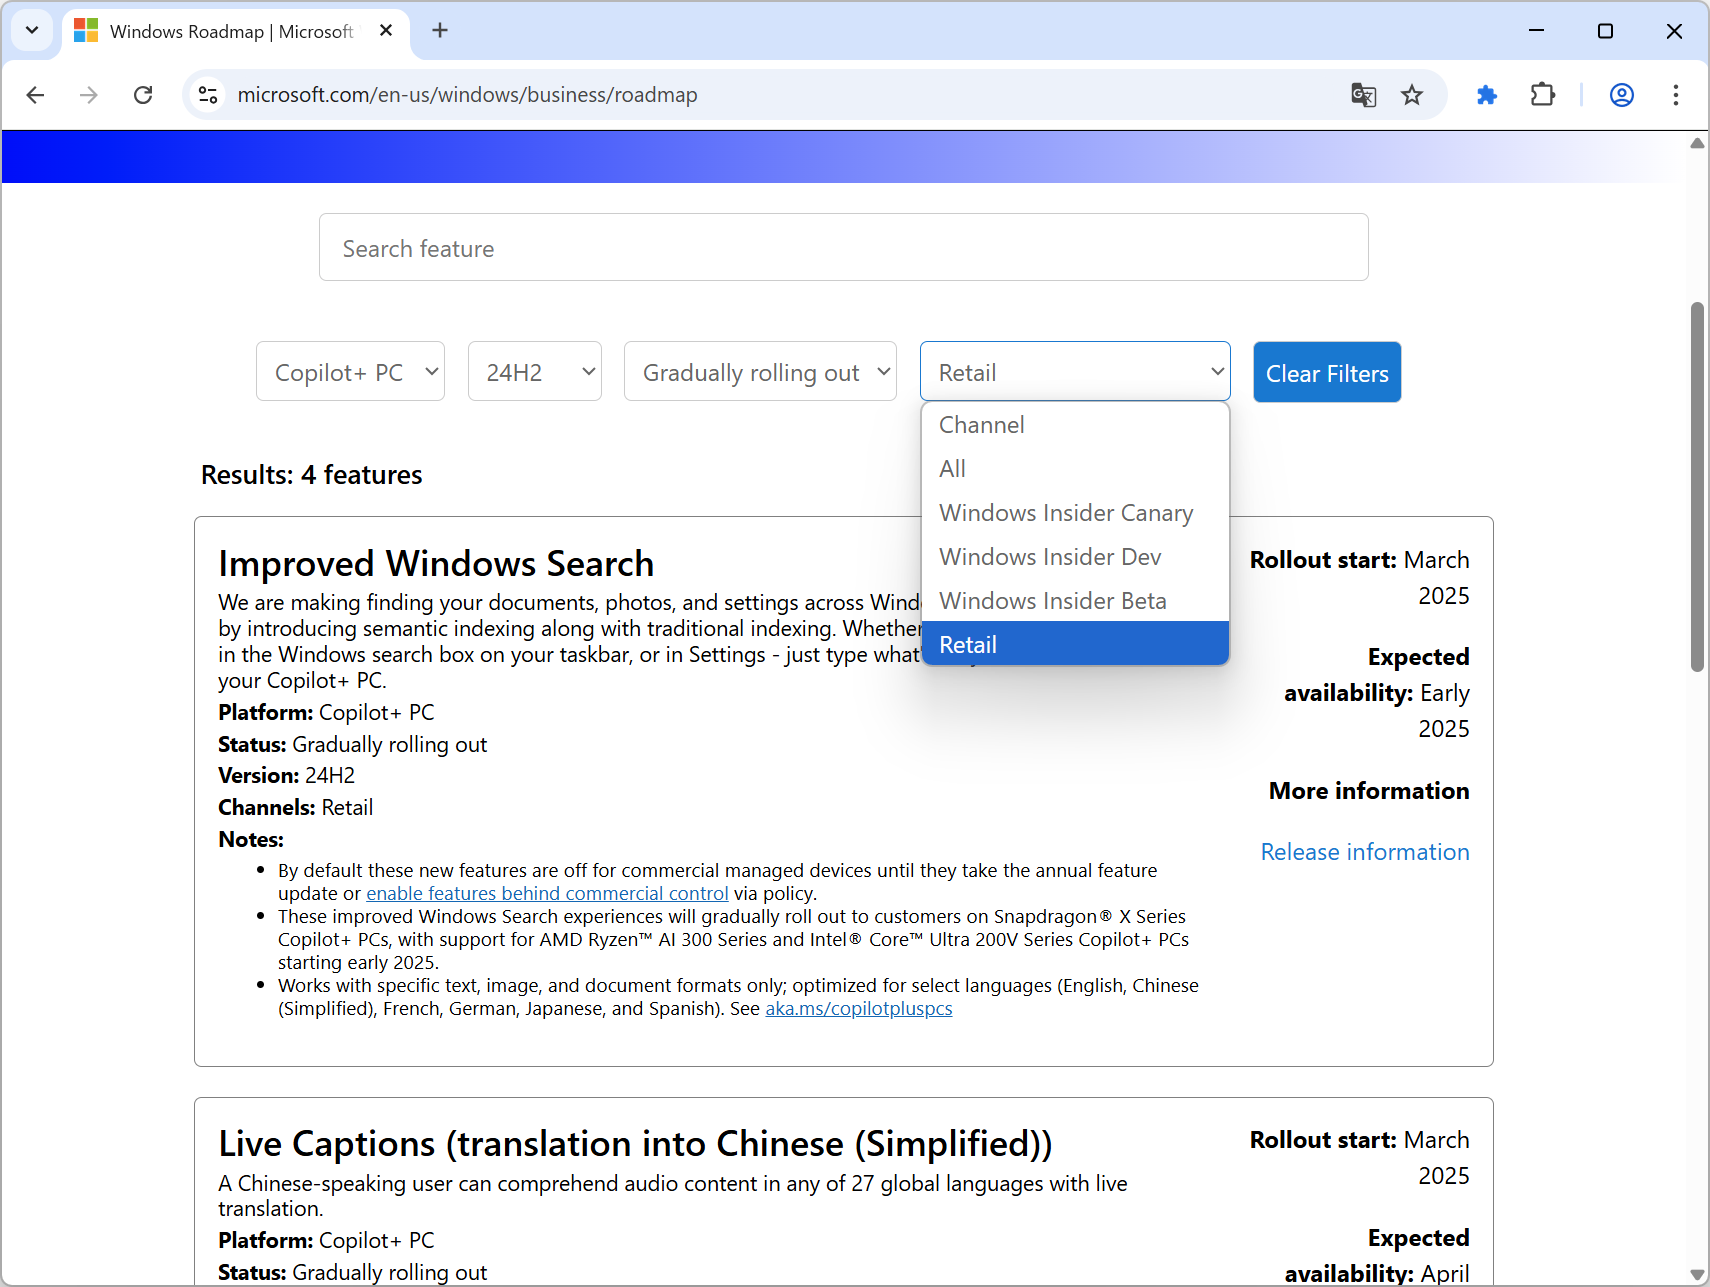This screenshot has height=1287, width=1710.
Task: Maximize the Chrome window
Action: click(x=1606, y=31)
